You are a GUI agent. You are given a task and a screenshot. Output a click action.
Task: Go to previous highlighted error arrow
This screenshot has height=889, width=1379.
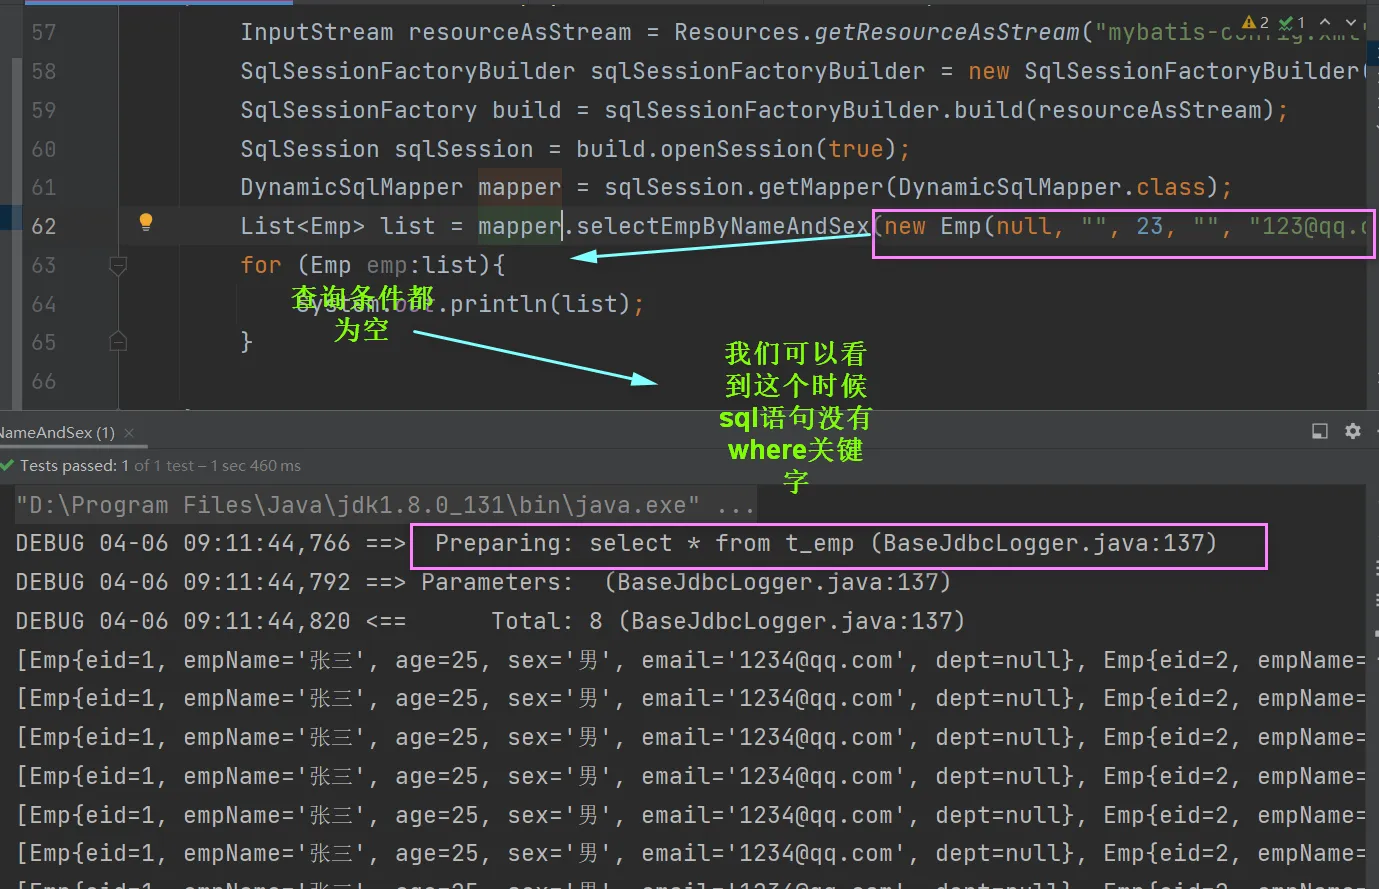point(1325,22)
